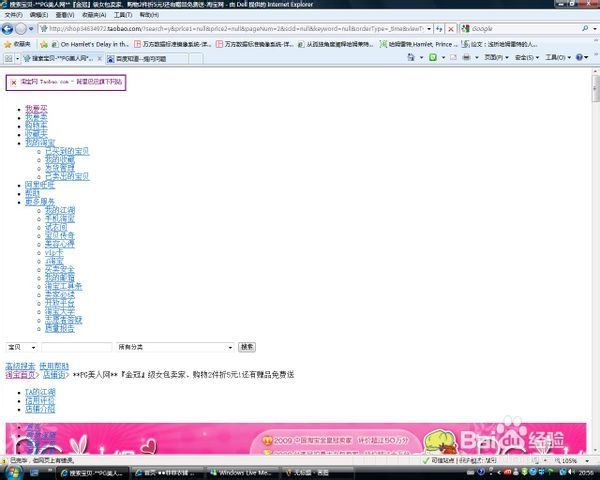Stop loading with the red X button

click(451, 29)
